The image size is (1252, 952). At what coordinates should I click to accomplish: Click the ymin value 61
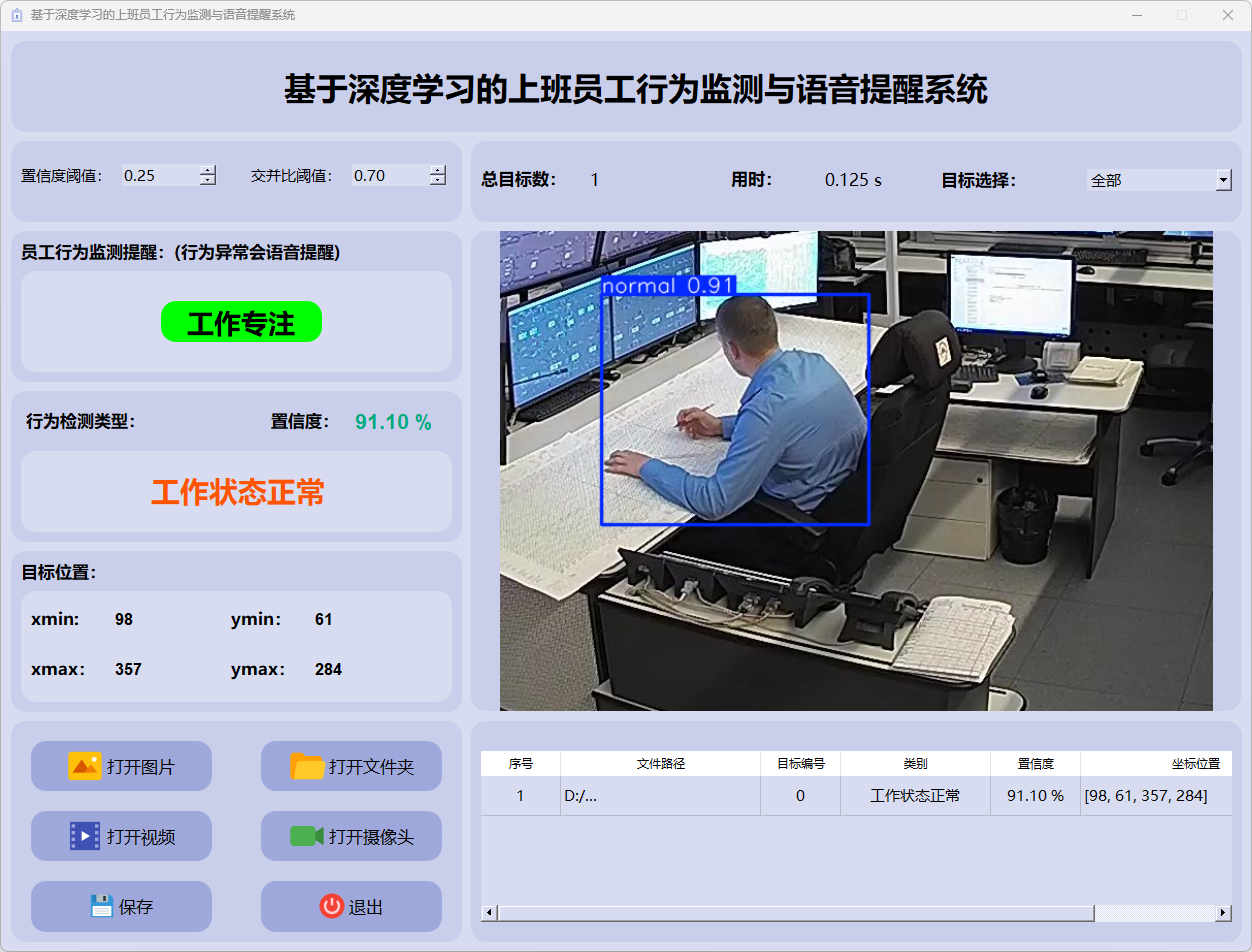323,620
